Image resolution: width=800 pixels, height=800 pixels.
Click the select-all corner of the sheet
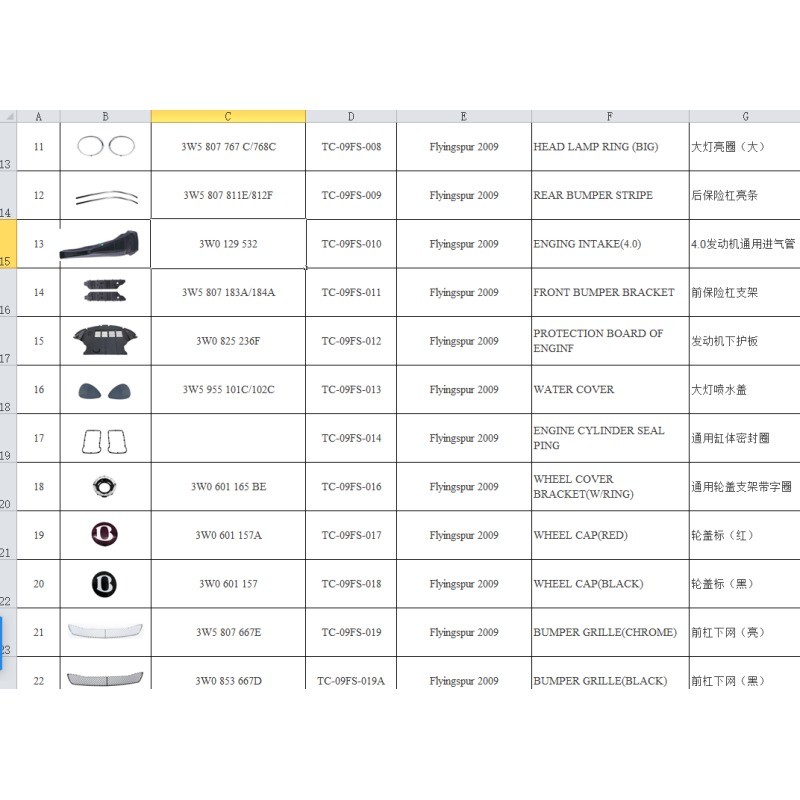tap(9, 117)
